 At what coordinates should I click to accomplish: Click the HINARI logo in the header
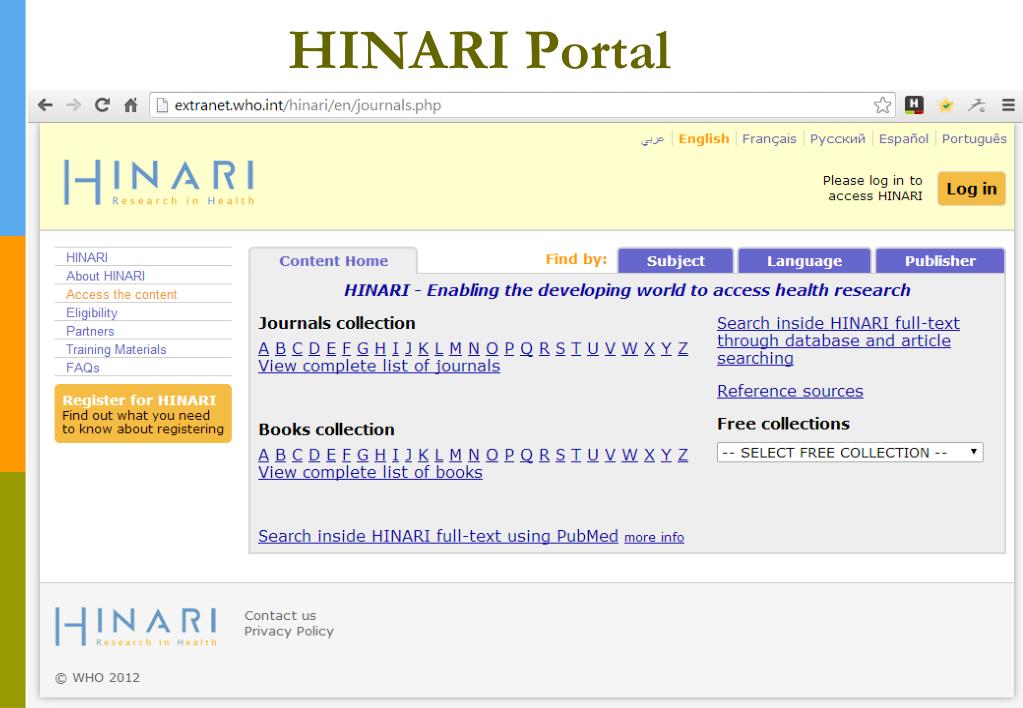[159, 183]
